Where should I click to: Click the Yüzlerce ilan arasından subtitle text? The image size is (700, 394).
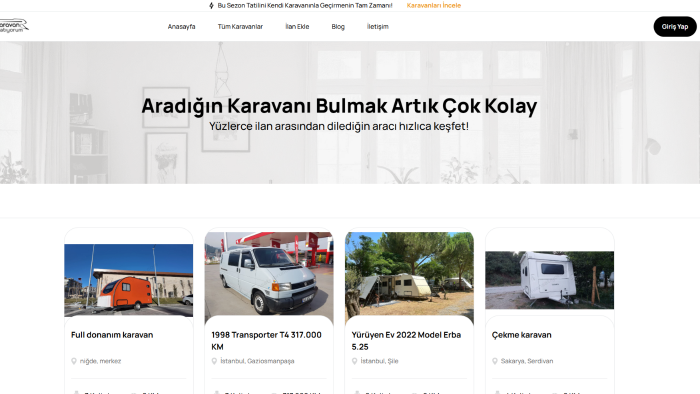tap(339, 126)
